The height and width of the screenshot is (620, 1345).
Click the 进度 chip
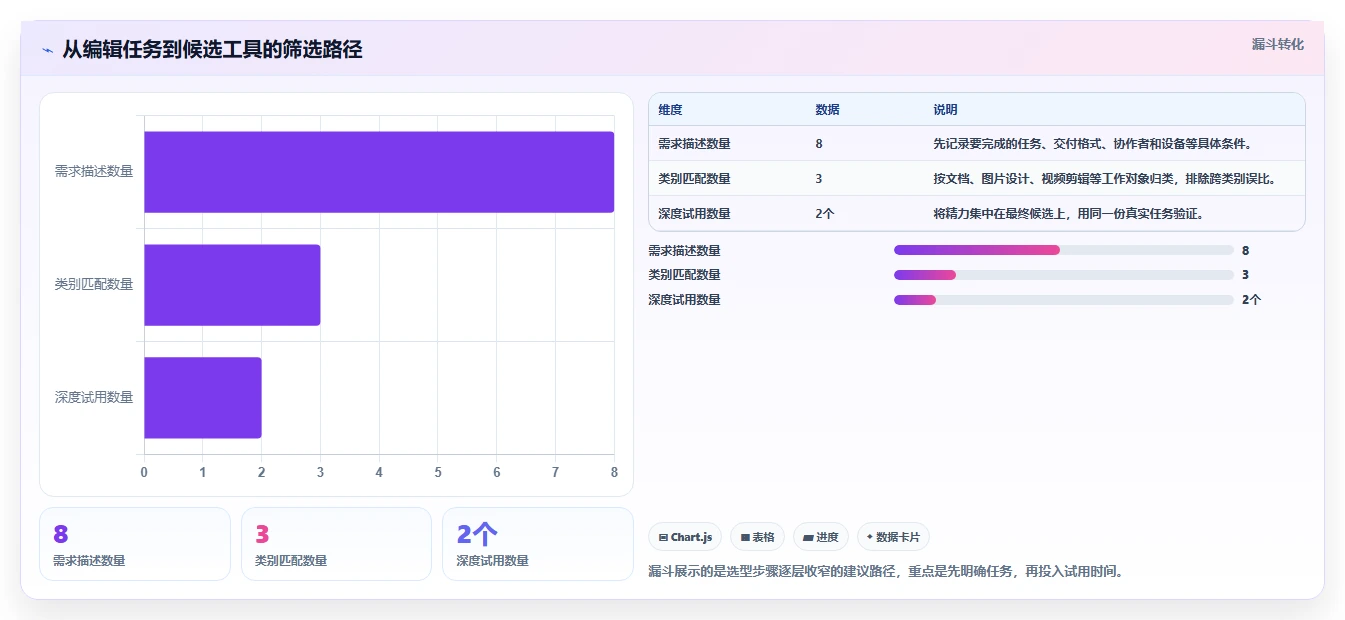tap(821, 537)
